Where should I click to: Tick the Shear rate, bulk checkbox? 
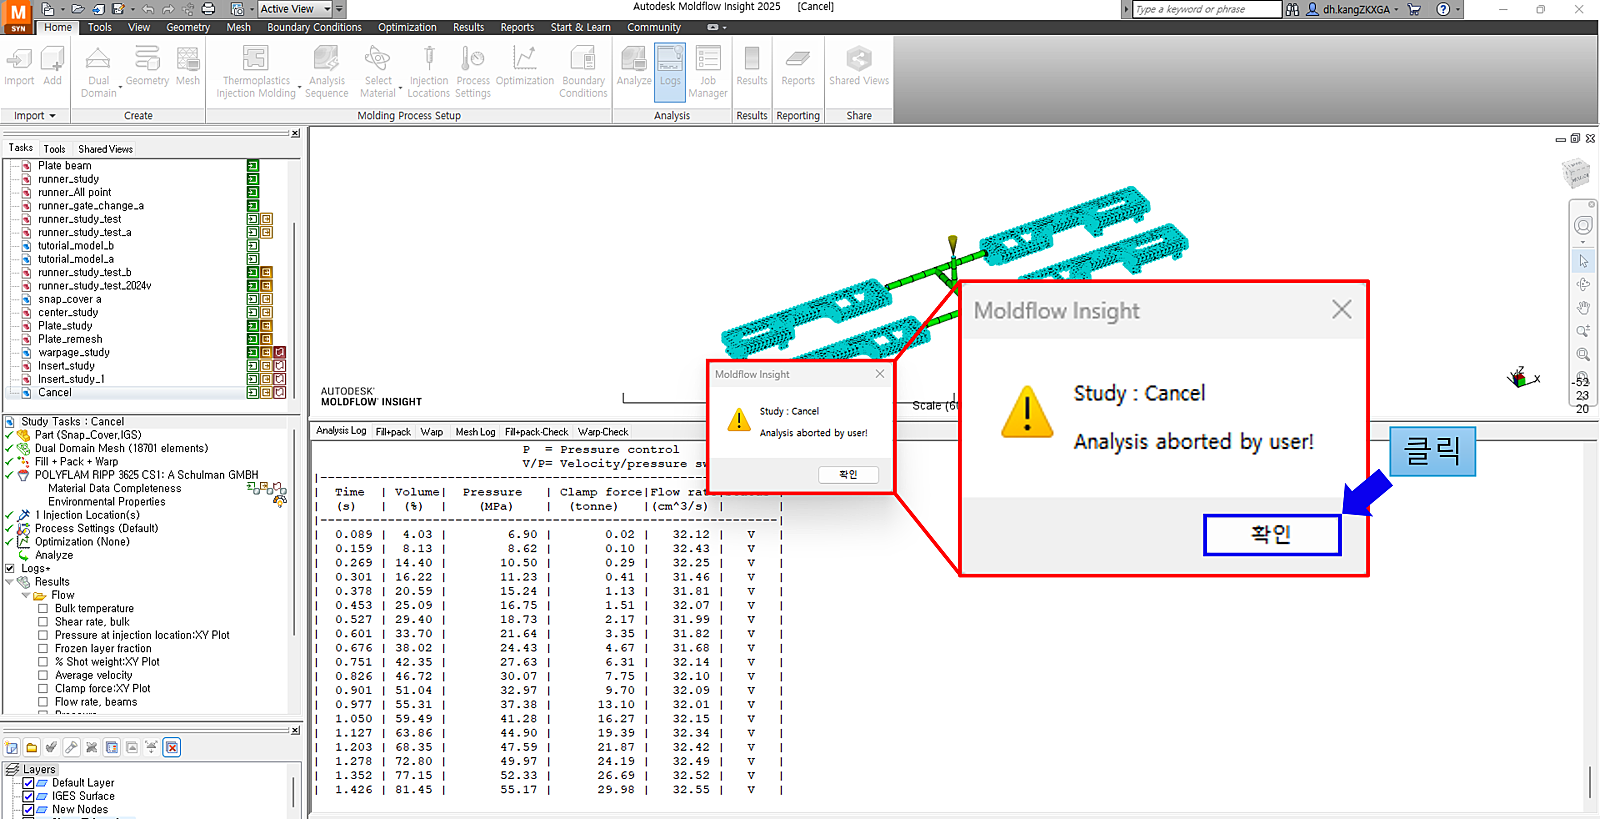coord(43,622)
